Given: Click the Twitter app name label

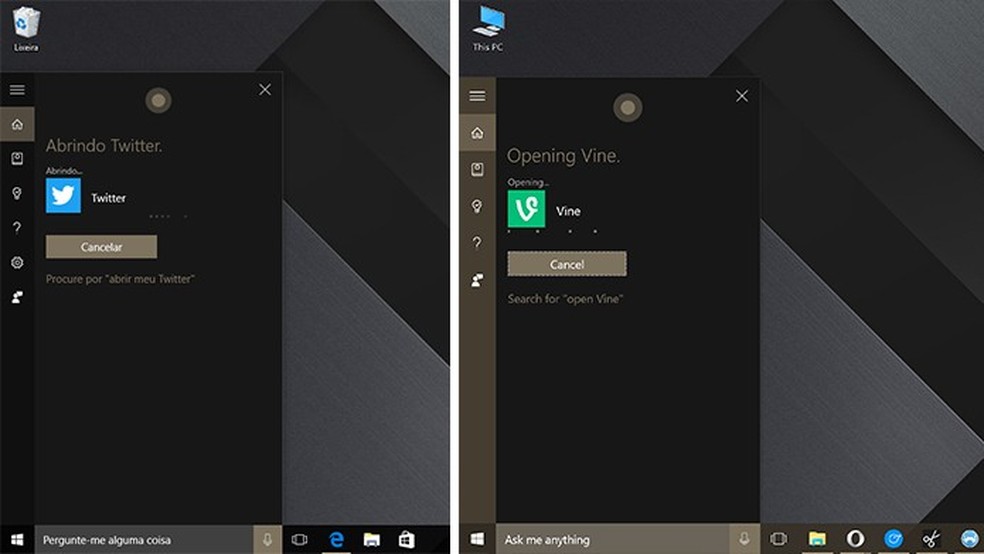Looking at the screenshot, I should [x=109, y=198].
